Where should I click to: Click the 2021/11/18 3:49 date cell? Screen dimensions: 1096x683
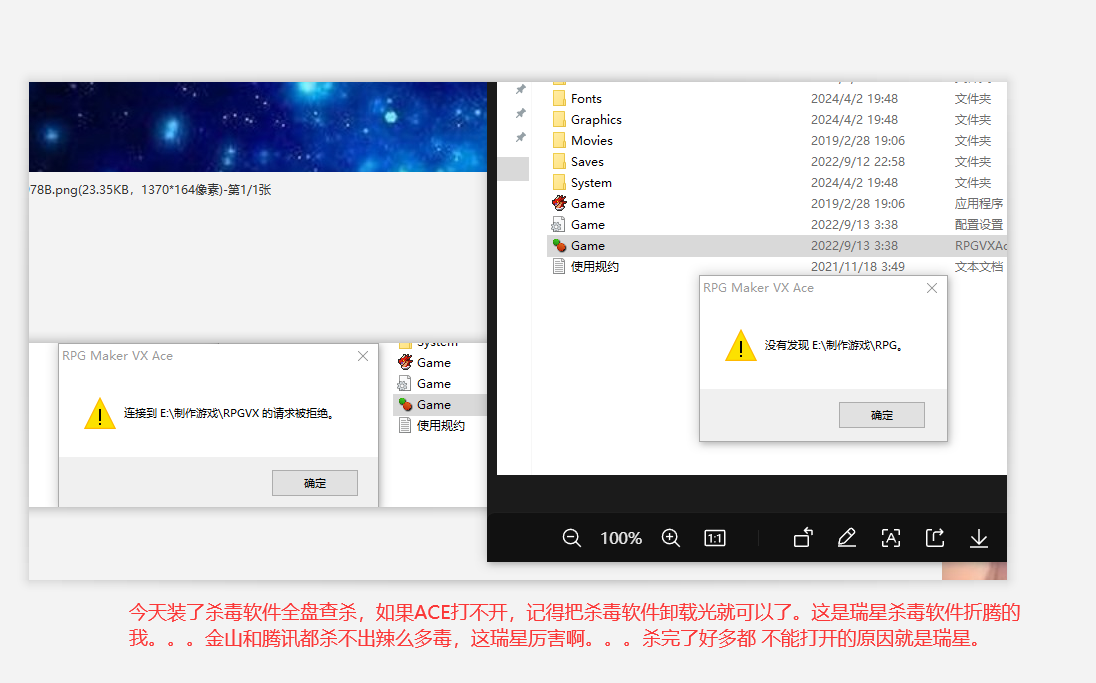coord(858,266)
